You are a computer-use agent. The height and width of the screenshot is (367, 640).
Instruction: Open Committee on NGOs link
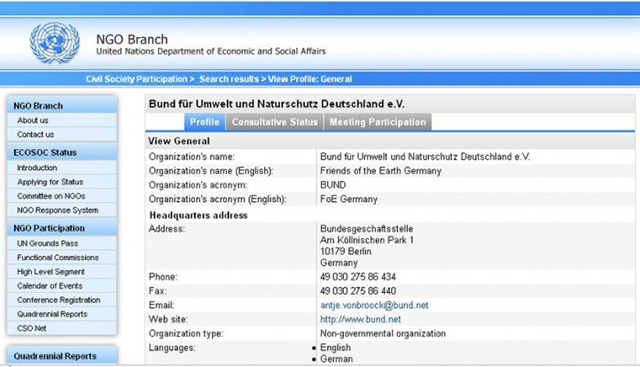(x=51, y=196)
